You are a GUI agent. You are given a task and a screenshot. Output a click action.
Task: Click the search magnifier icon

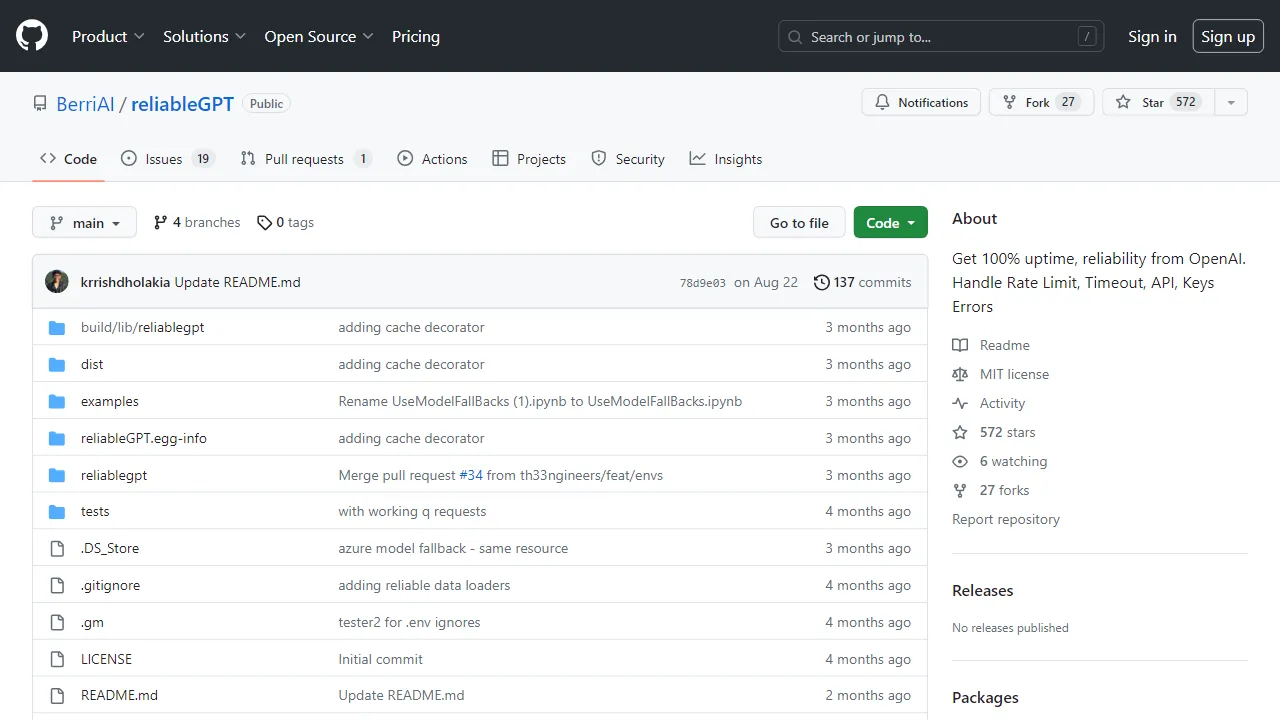coord(795,37)
